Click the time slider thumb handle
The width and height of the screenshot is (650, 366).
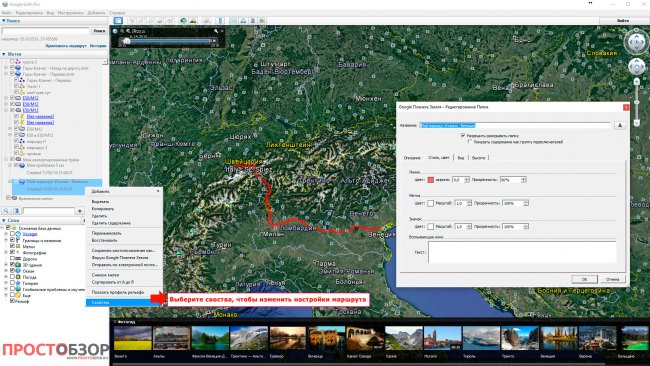click(x=126, y=41)
